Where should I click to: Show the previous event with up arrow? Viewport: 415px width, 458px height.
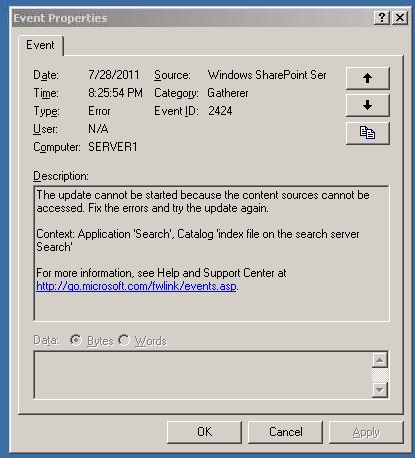[368, 78]
